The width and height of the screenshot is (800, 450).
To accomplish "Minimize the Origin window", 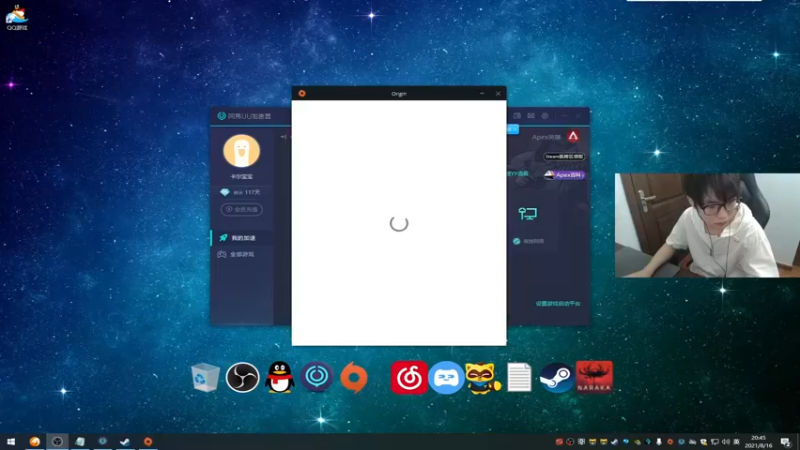I will (482, 93).
